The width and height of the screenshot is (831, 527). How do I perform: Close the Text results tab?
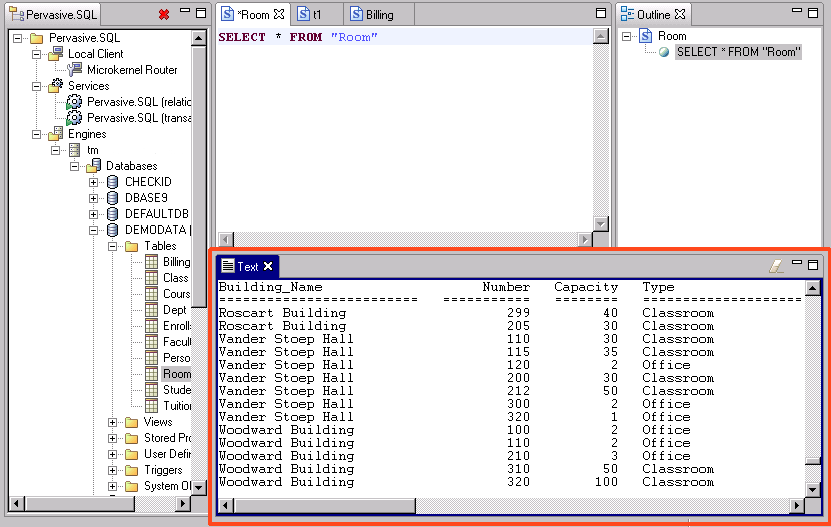click(268, 266)
